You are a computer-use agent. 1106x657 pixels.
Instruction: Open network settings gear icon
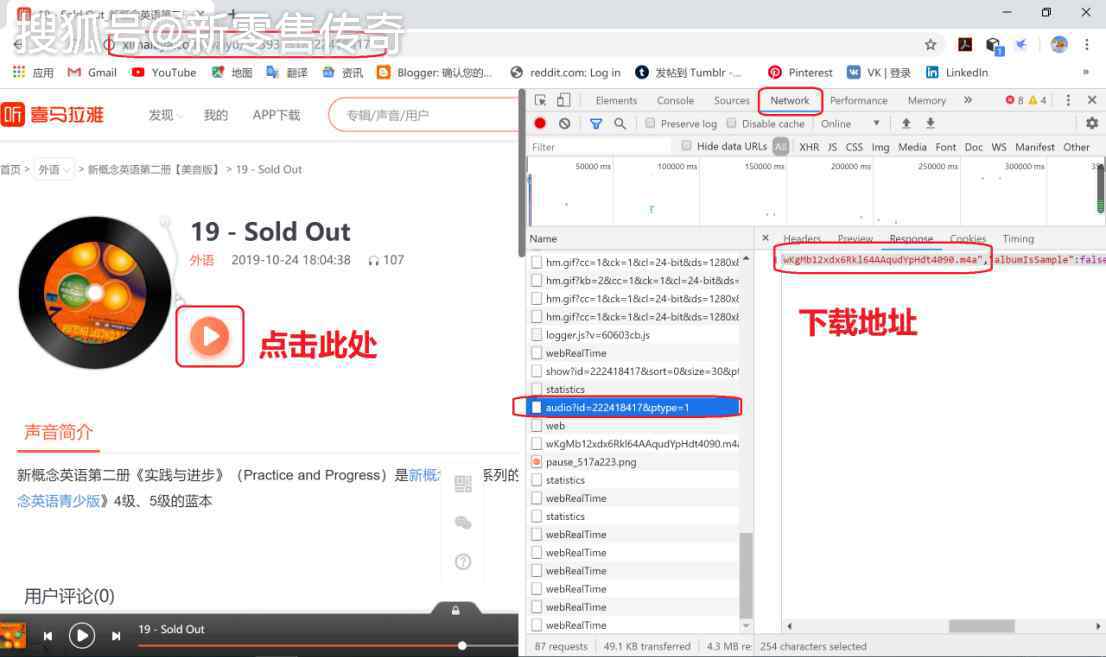1092,123
